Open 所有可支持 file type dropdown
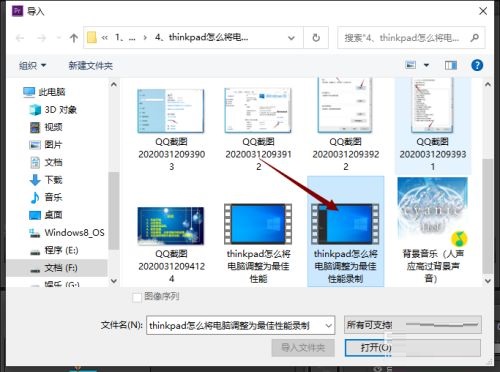The height and width of the screenshot is (372, 500). 413,325
